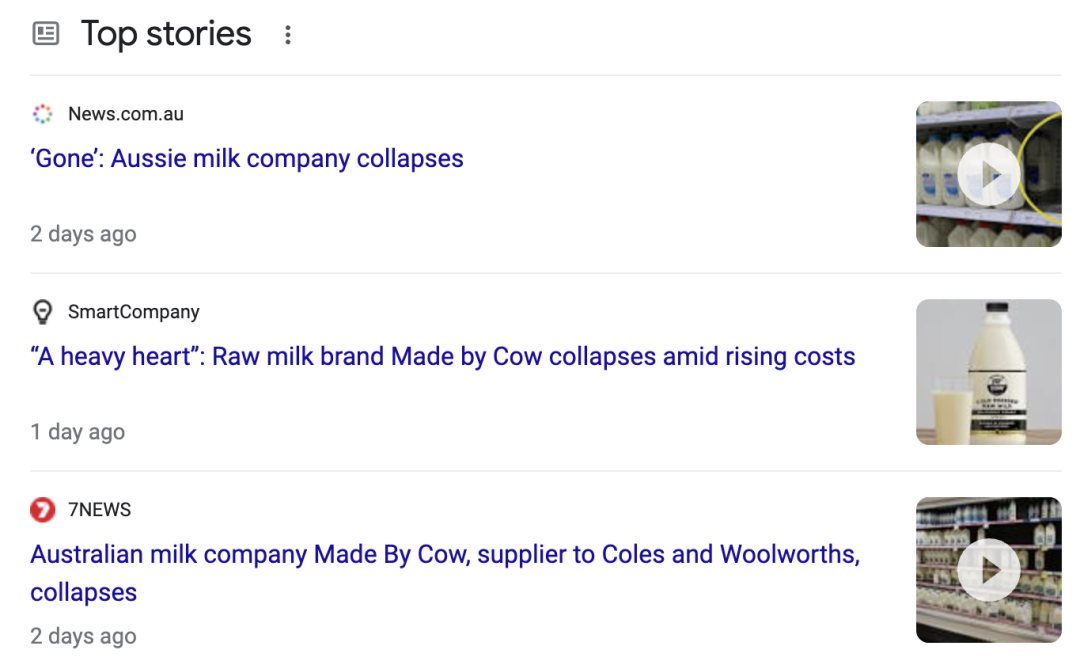Viewport: 1080px width, 665px height.
Task: Open "'Gone': Aussie milk company collapses" headline
Action: 247,158
